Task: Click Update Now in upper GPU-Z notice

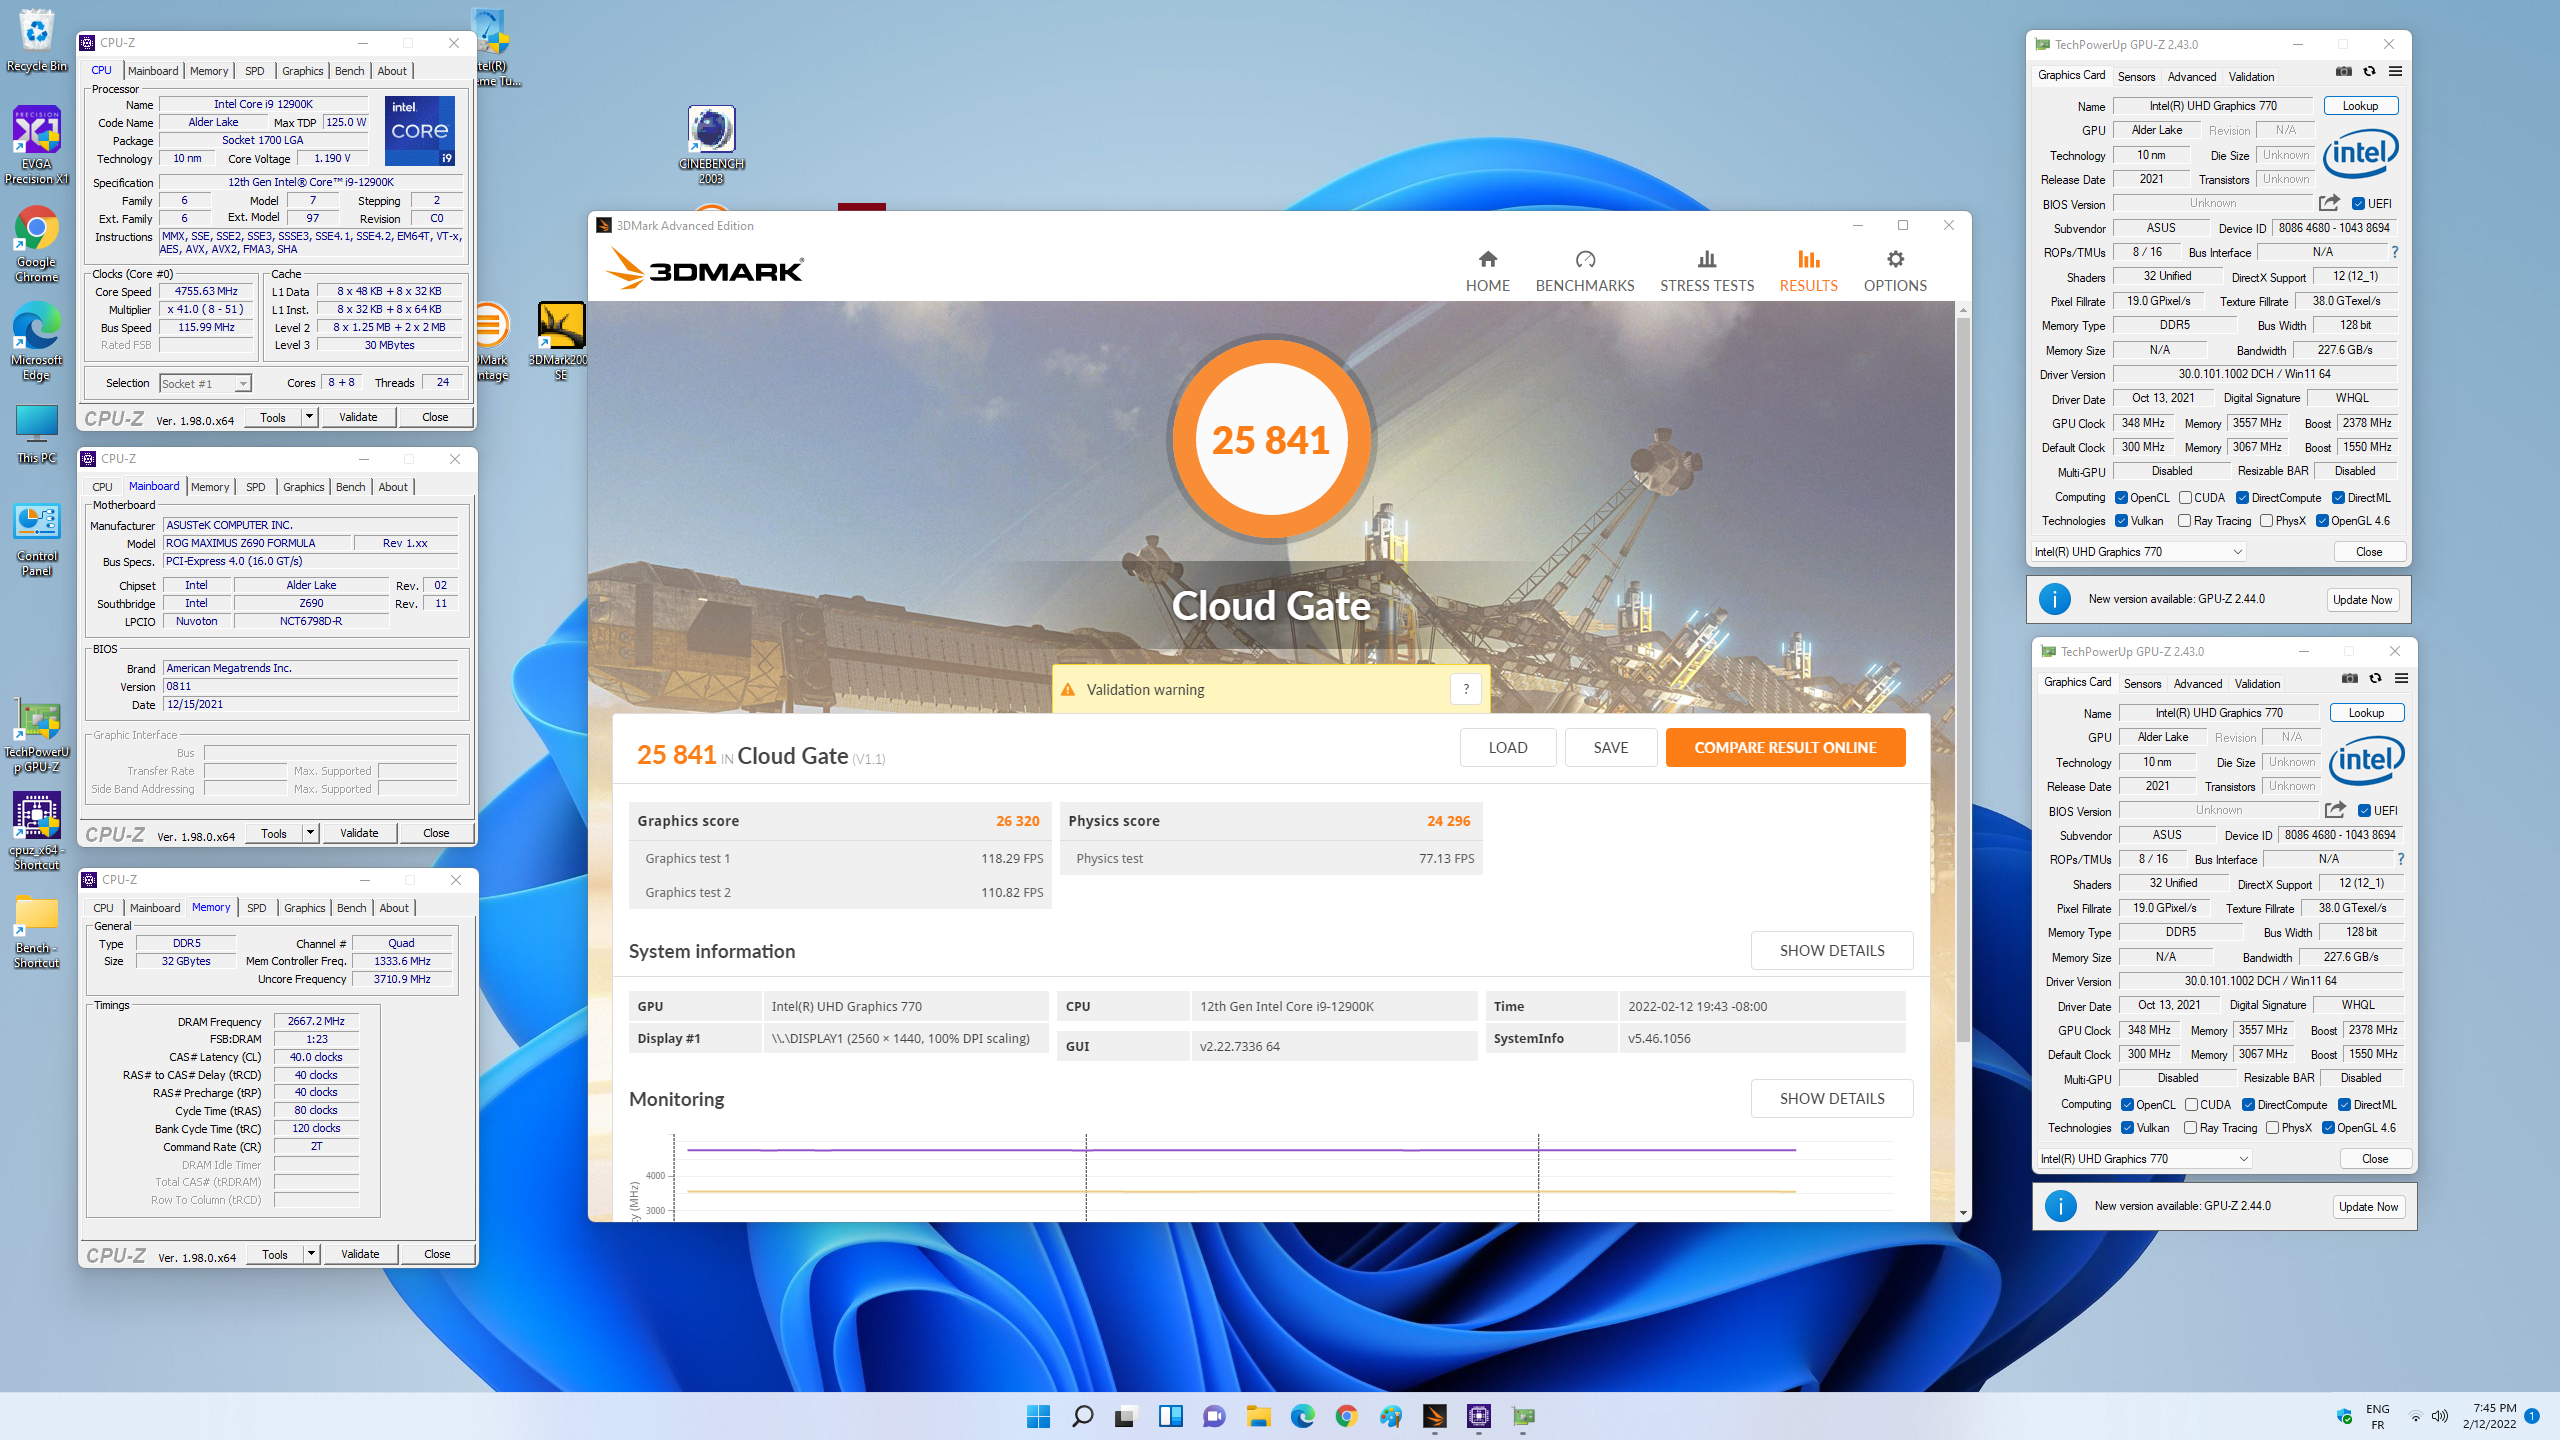Action: (2362, 600)
